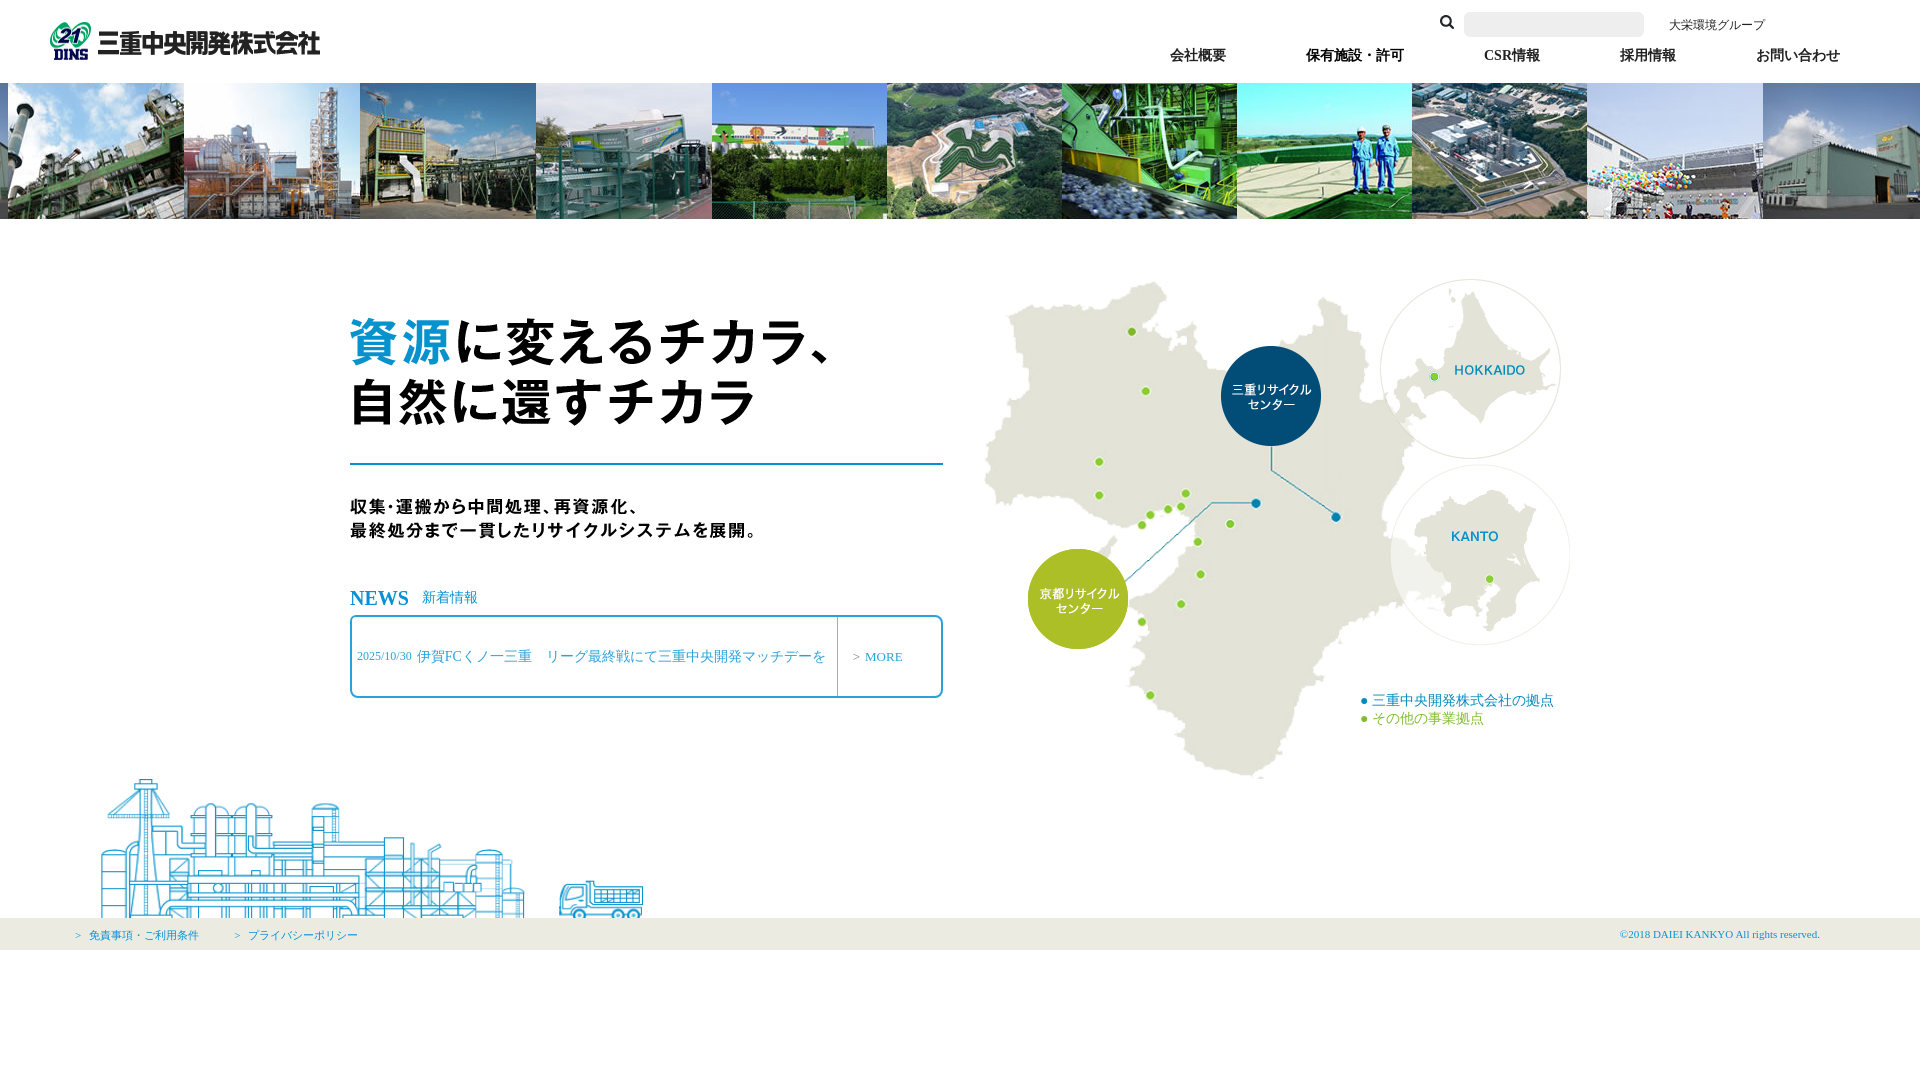
Task: Open the プライバシーポリシー footer link
Action: pyautogui.click(x=302, y=934)
